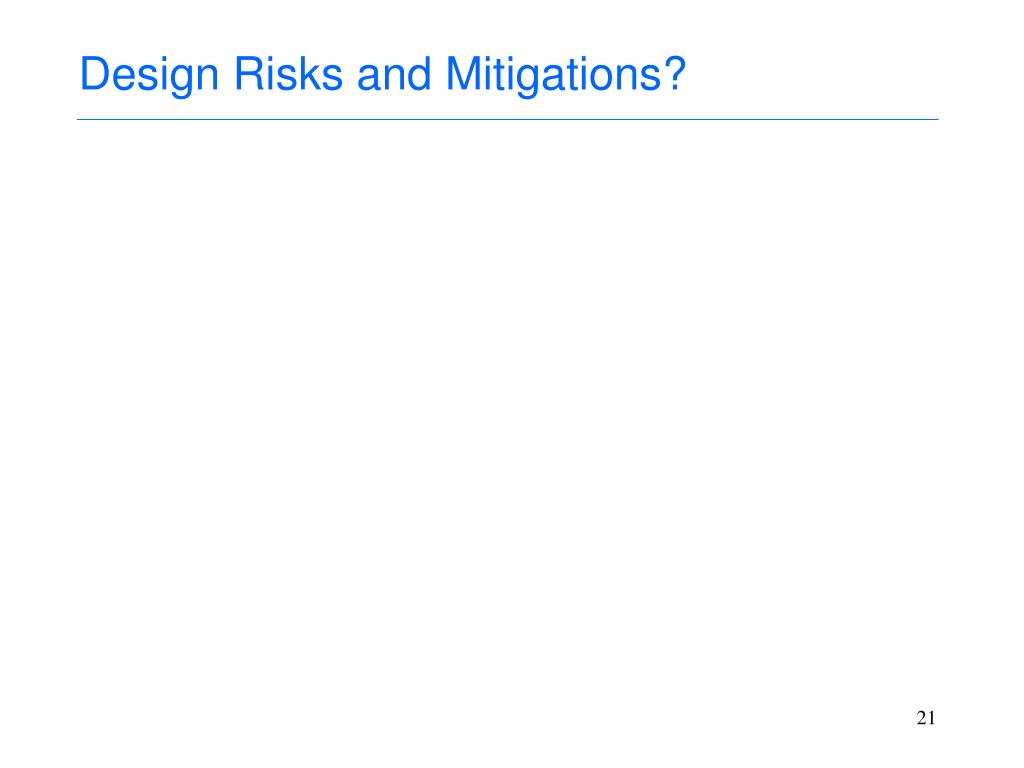
Task: Select the word 'Design' in the title
Action: (149, 76)
